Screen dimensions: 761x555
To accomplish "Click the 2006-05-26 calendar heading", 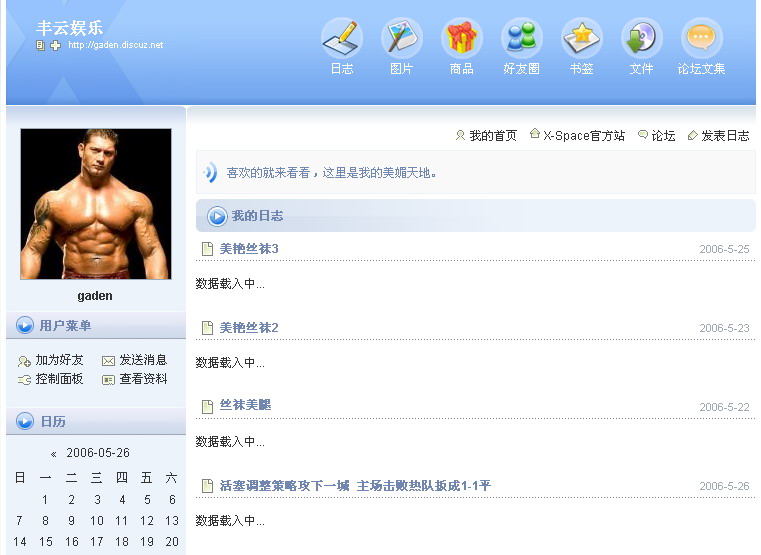I will 98,453.
